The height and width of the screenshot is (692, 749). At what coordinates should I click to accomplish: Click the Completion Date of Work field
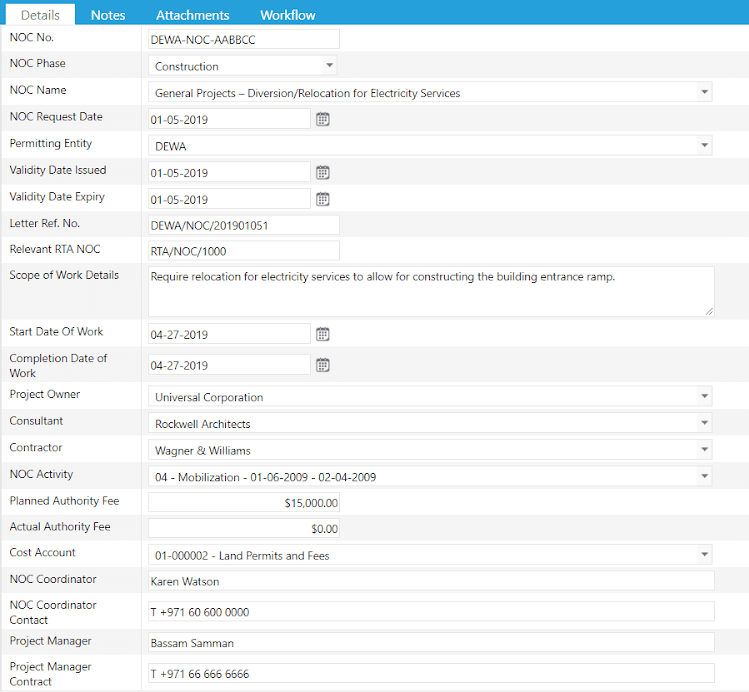(229, 365)
